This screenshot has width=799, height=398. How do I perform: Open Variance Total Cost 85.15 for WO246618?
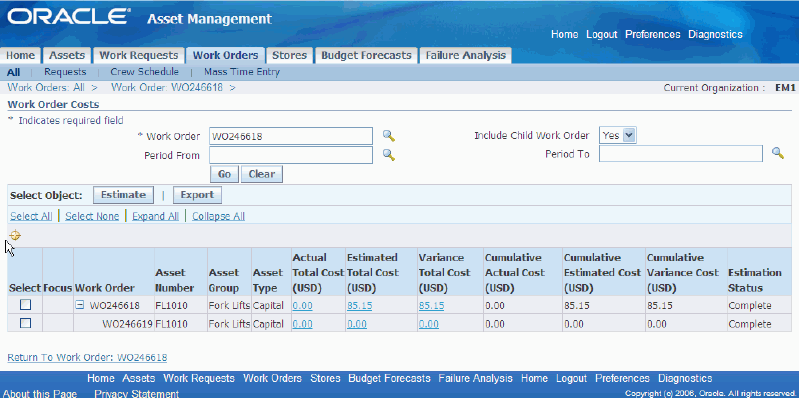click(431, 306)
